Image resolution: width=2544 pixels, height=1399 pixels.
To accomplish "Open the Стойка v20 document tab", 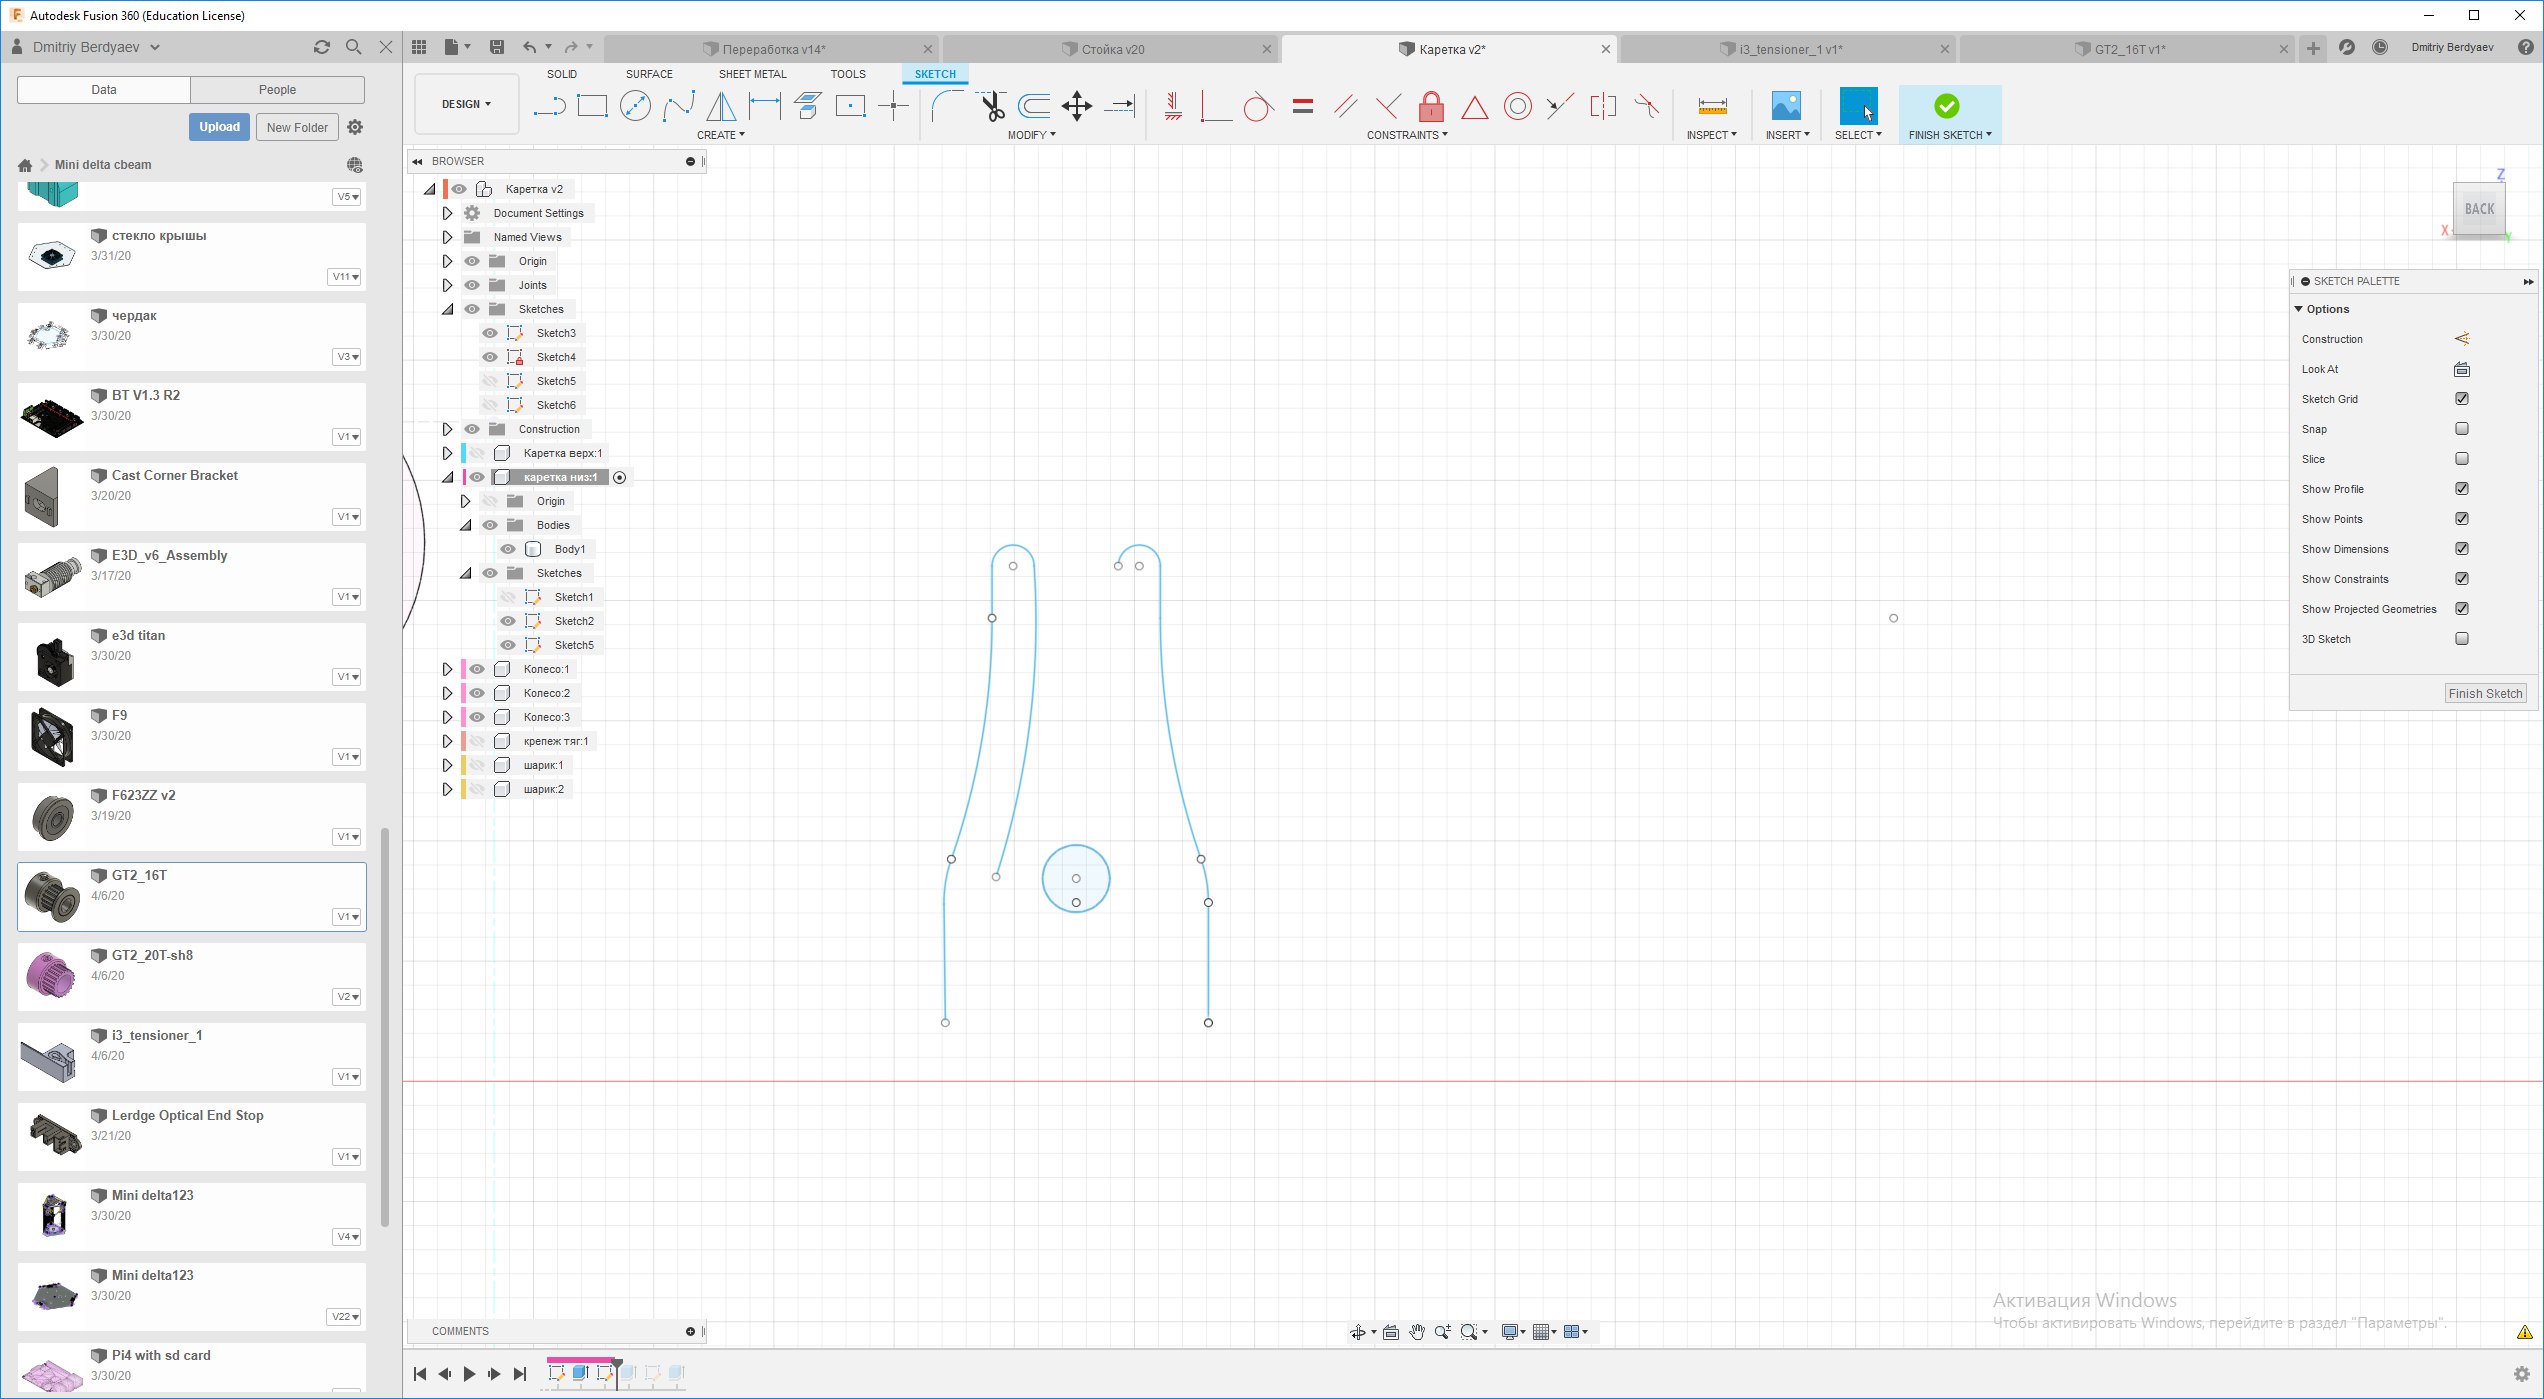I will (1112, 49).
